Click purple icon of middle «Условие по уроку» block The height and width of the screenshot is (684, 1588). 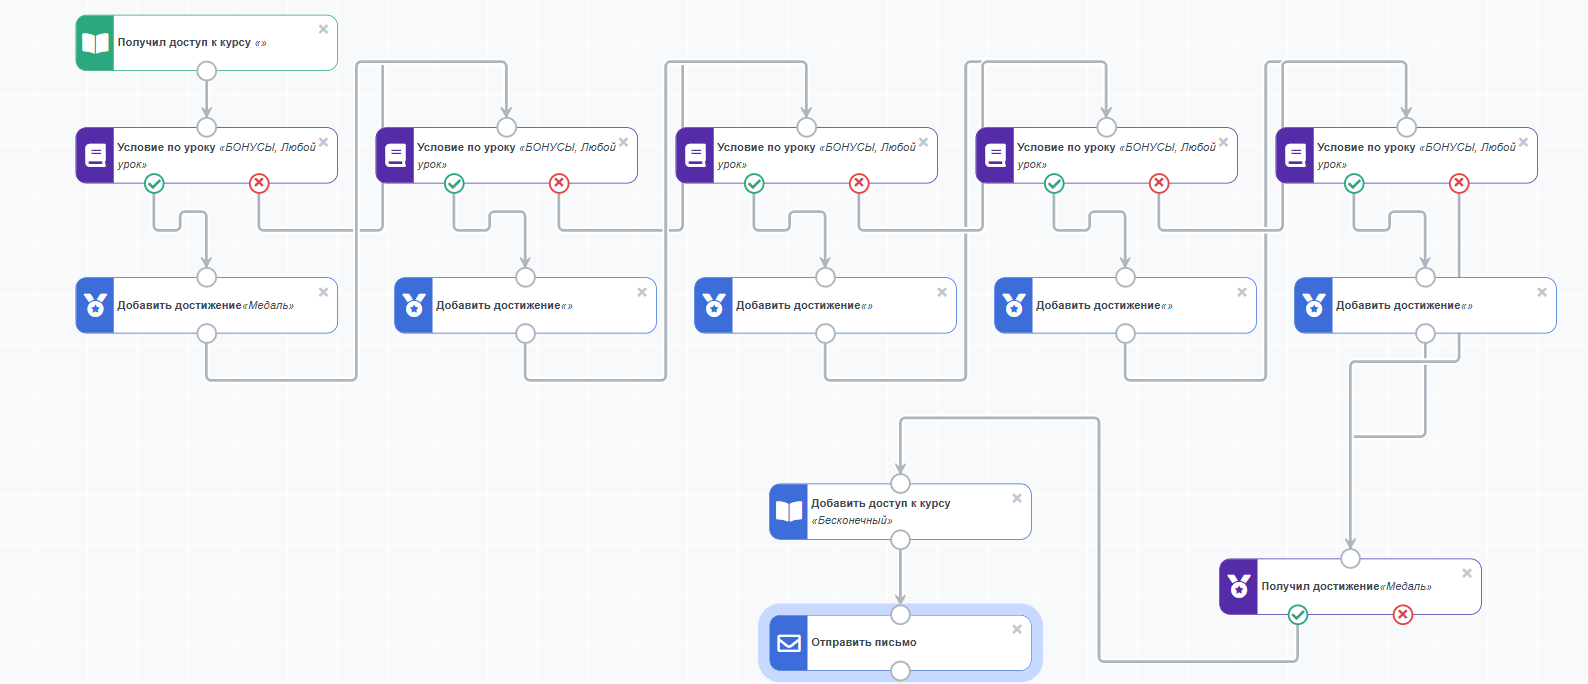coord(695,155)
